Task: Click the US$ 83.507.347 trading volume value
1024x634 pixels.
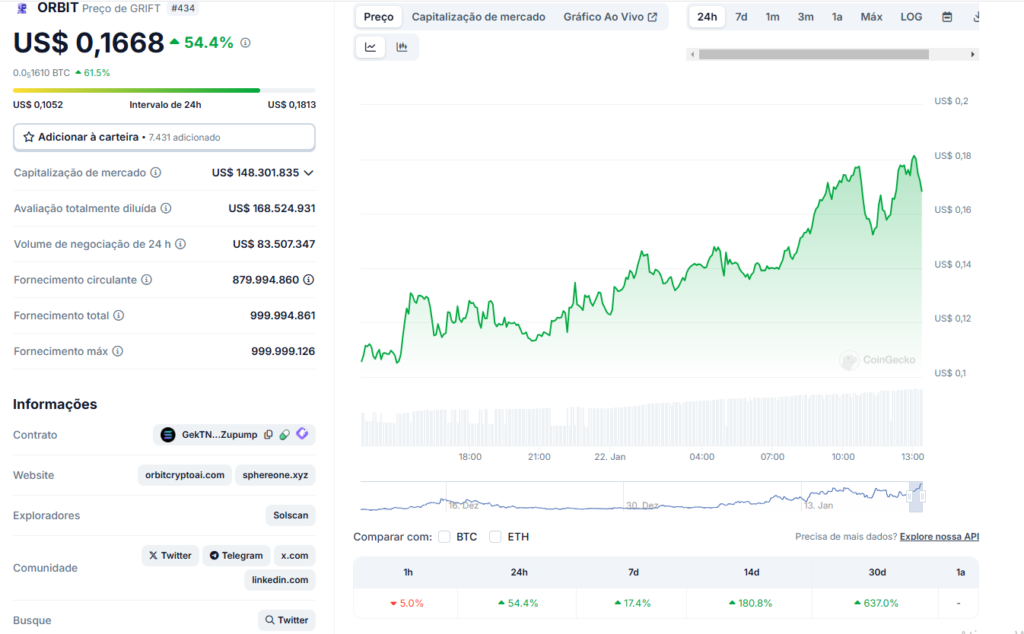Action: (274, 244)
